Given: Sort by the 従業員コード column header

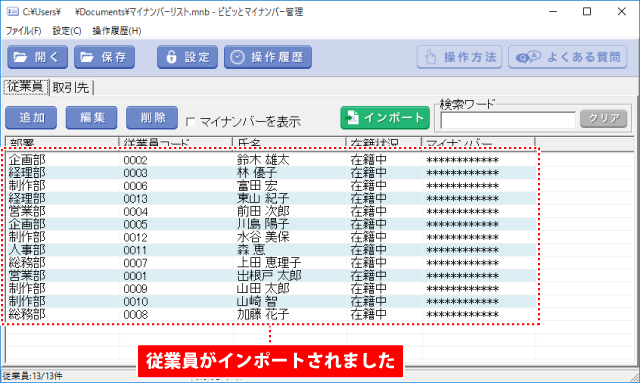Looking at the screenshot, I should click(176, 143).
